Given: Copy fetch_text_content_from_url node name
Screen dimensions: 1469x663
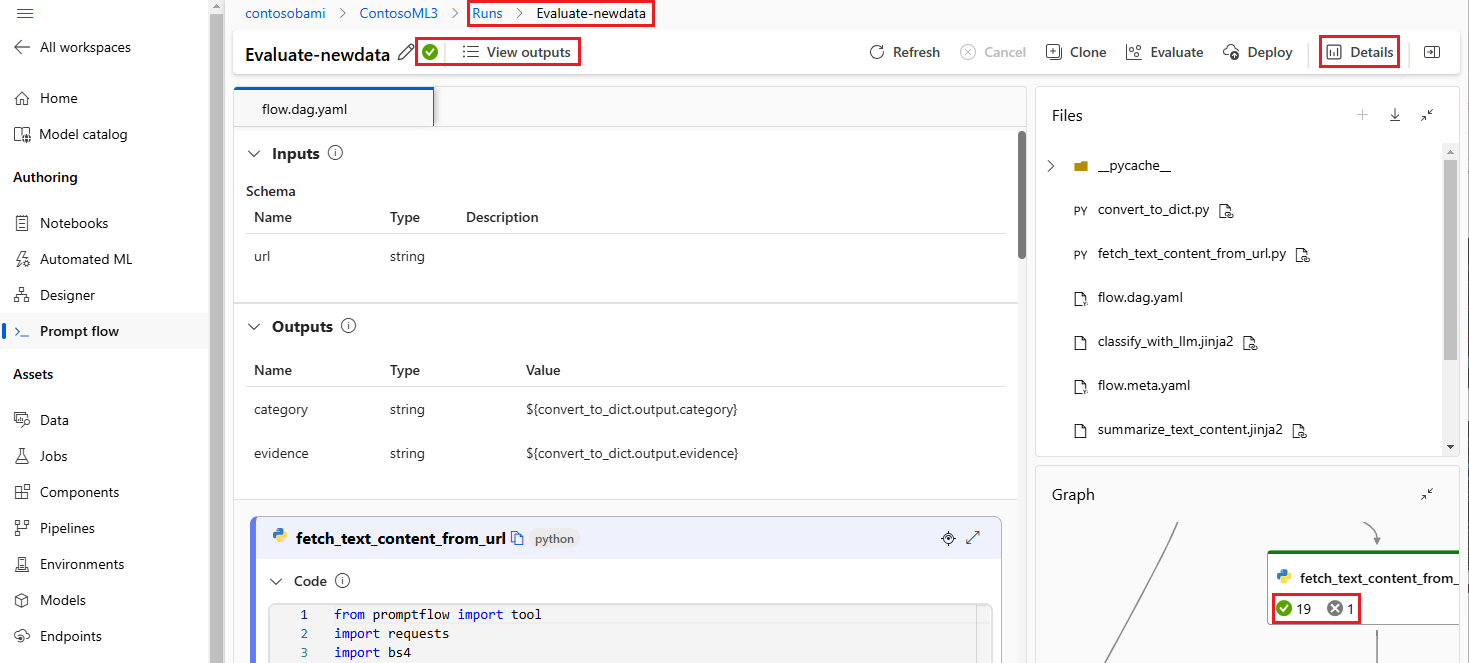Looking at the screenshot, I should tap(517, 538).
